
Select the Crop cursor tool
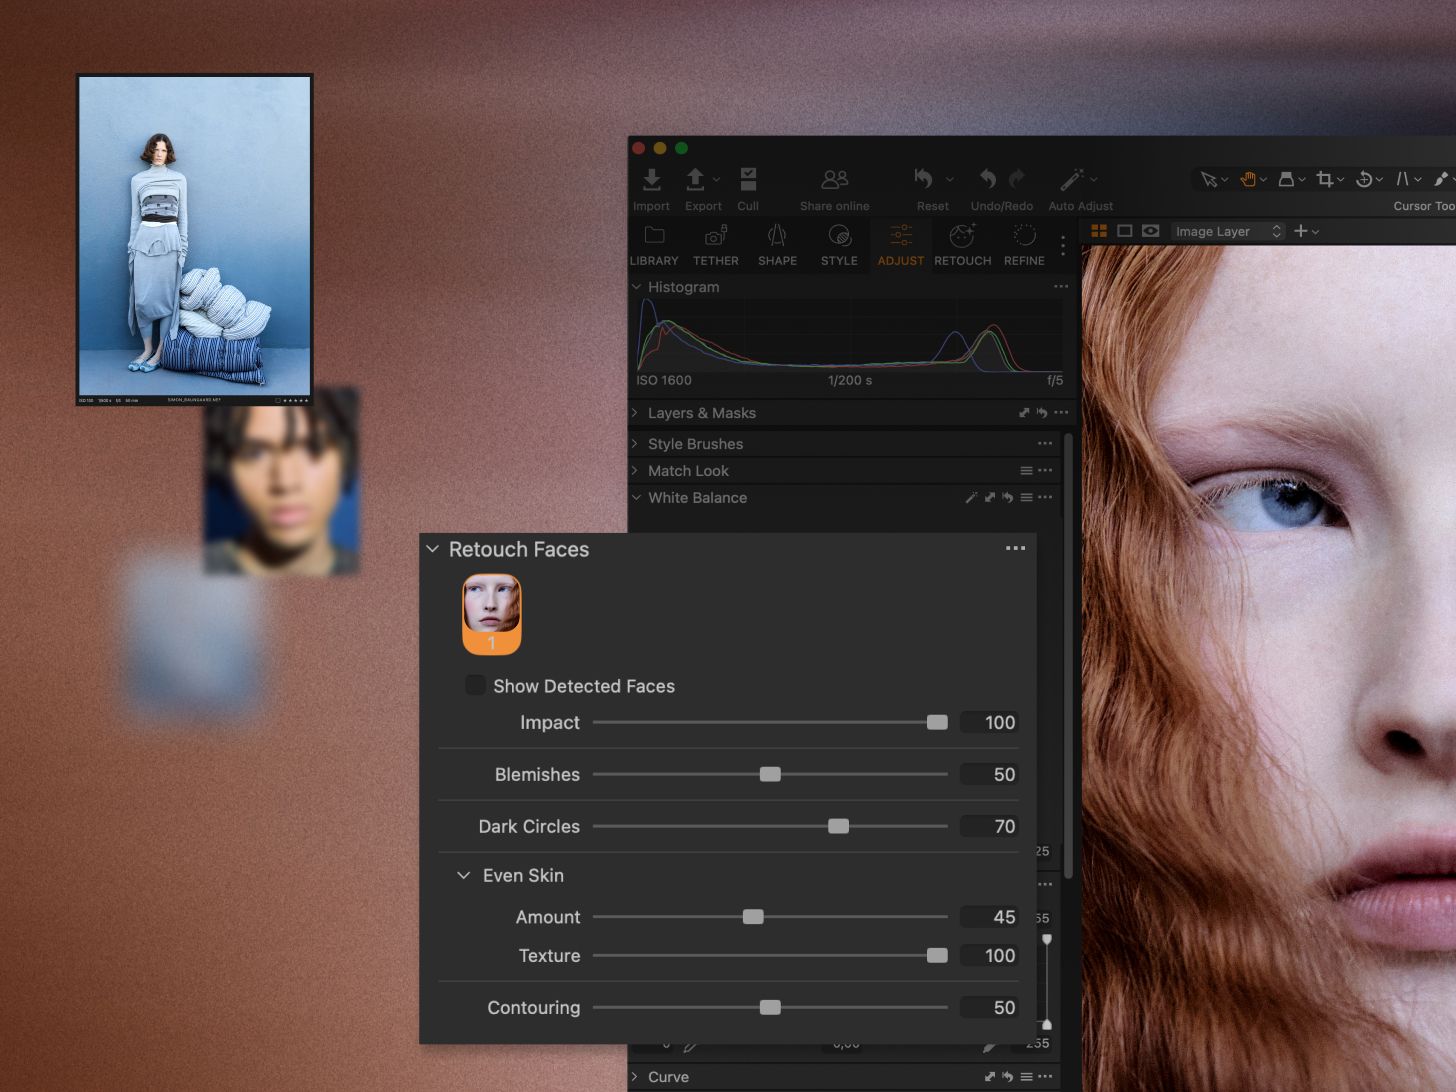click(x=1325, y=179)
